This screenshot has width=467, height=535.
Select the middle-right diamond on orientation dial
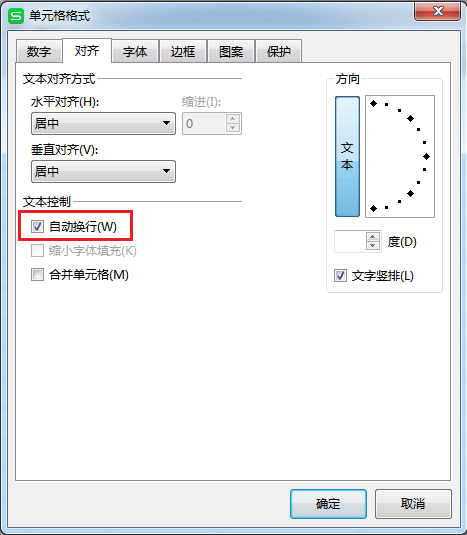[426, 156]
